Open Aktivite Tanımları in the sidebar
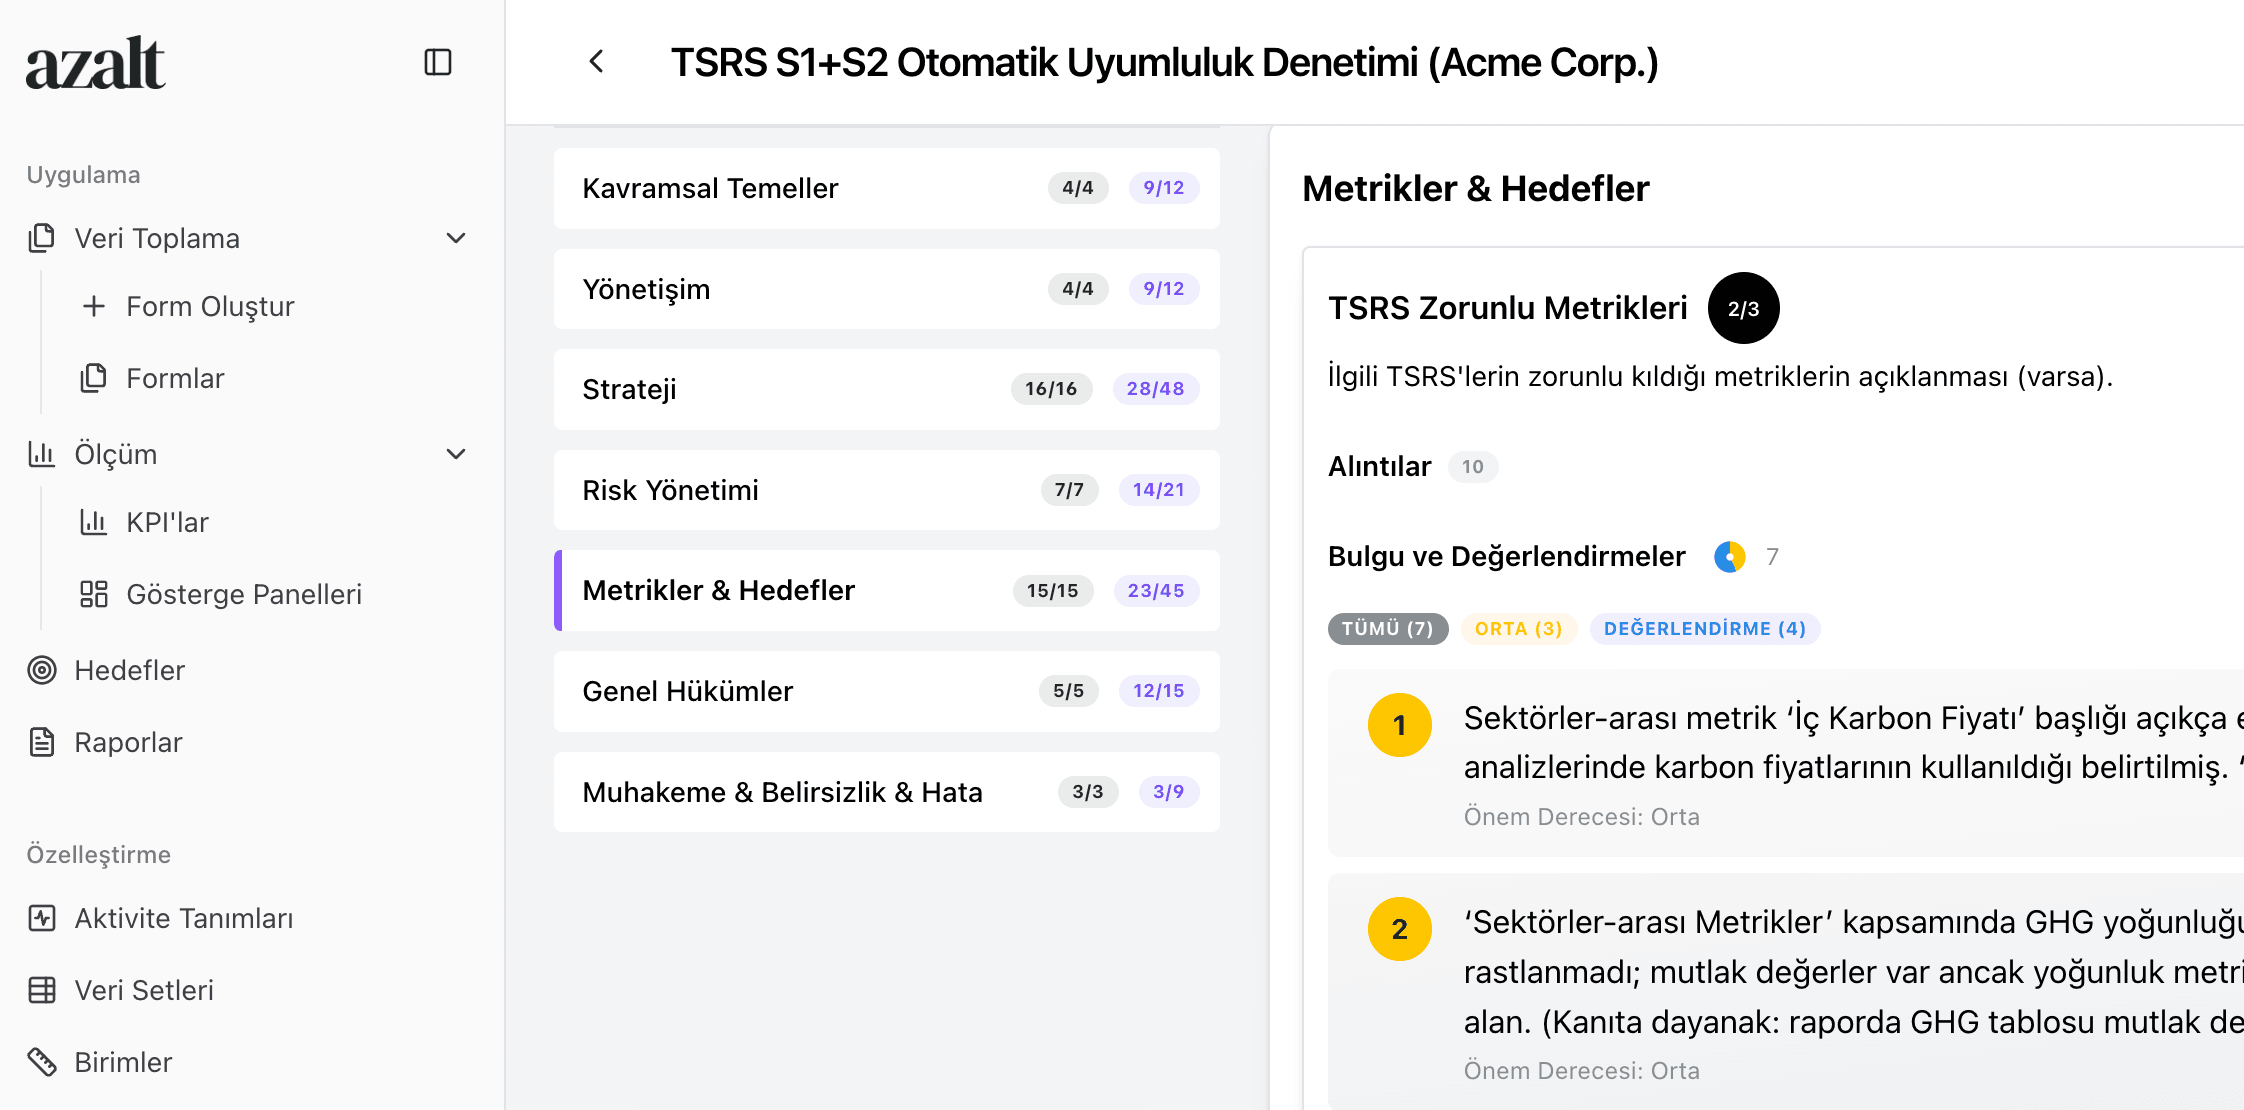The width and height of the screenshot is (2244, 1110). pos(184,918)
